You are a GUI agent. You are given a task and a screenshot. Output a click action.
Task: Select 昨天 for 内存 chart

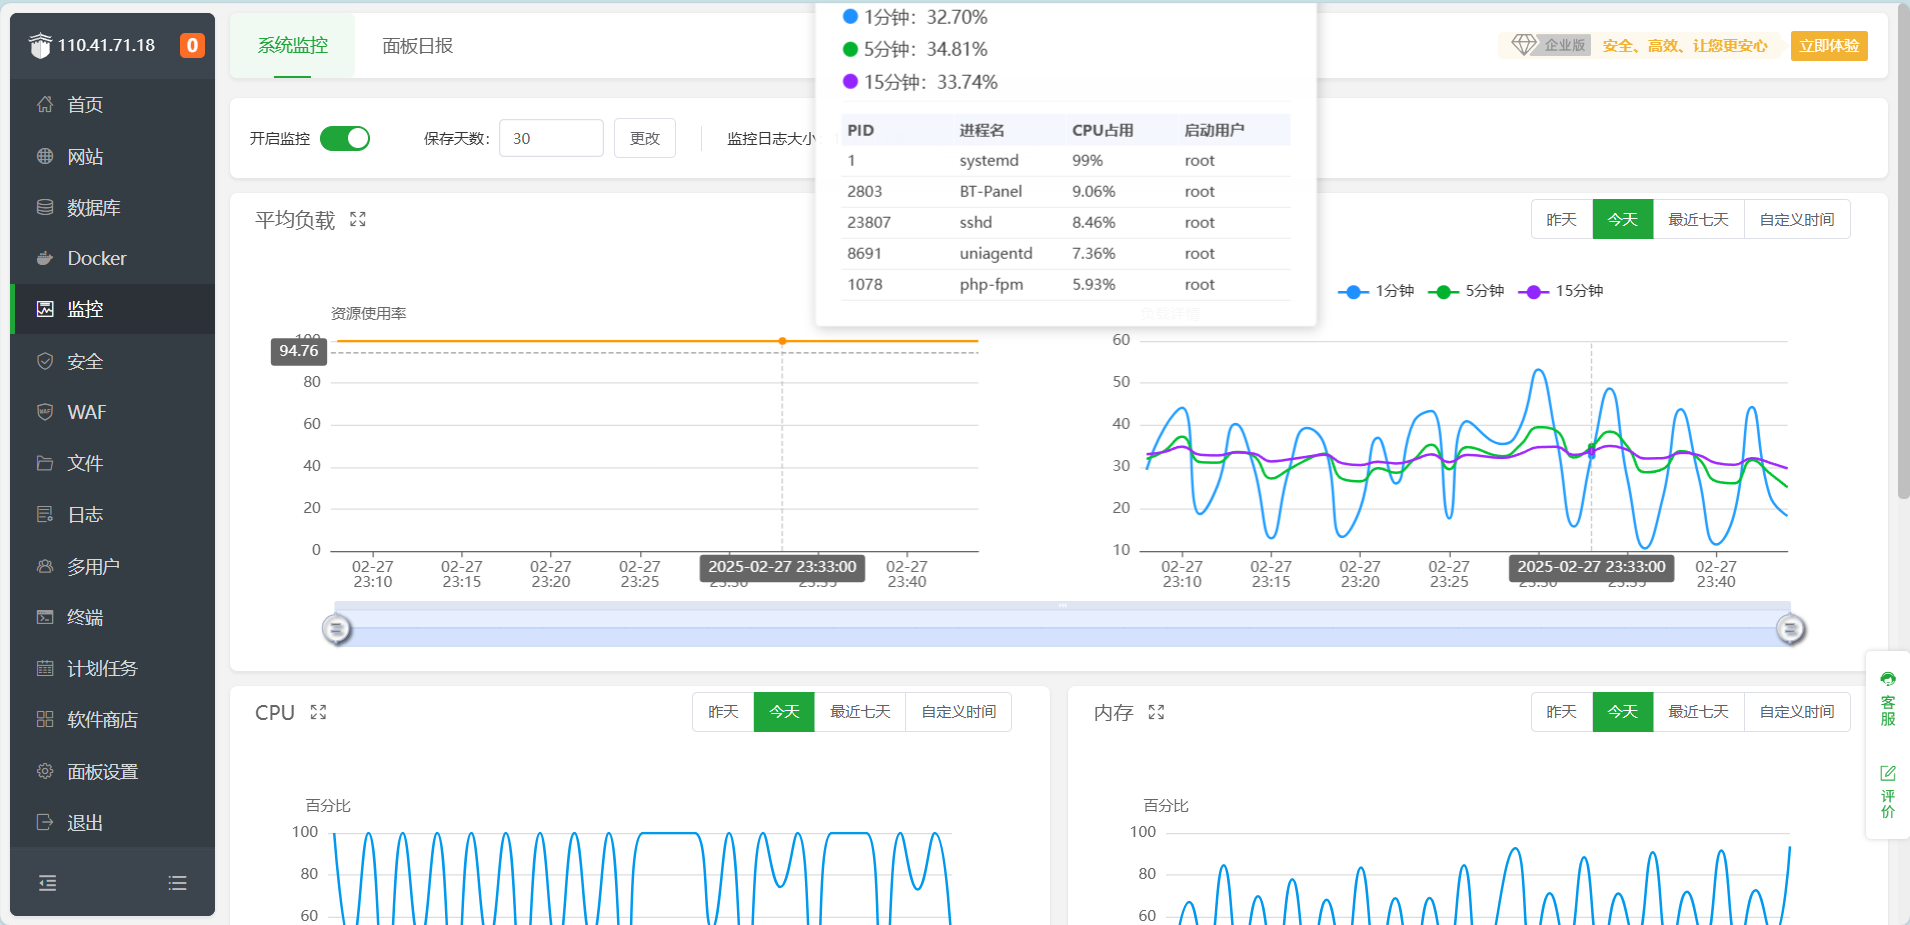click(1561, 712)
